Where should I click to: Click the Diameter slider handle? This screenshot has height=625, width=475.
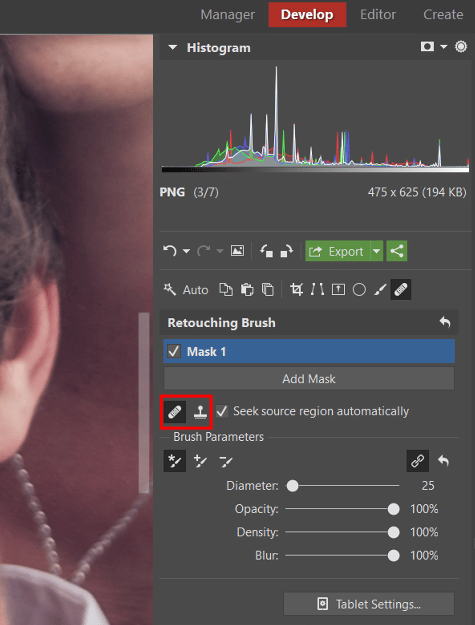(292, 485)
